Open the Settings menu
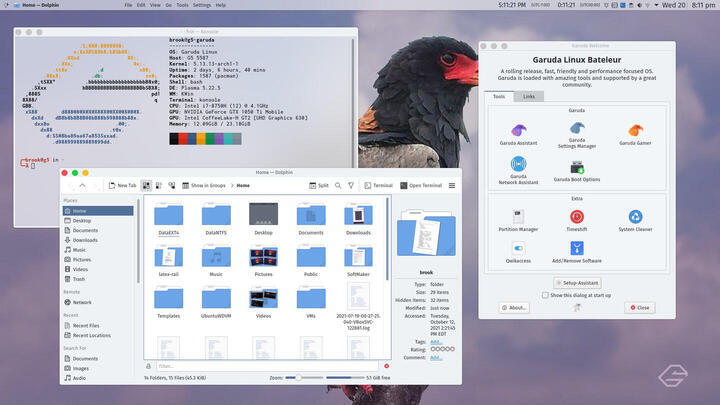Viewport: 720px width, 405px height. 202,5
